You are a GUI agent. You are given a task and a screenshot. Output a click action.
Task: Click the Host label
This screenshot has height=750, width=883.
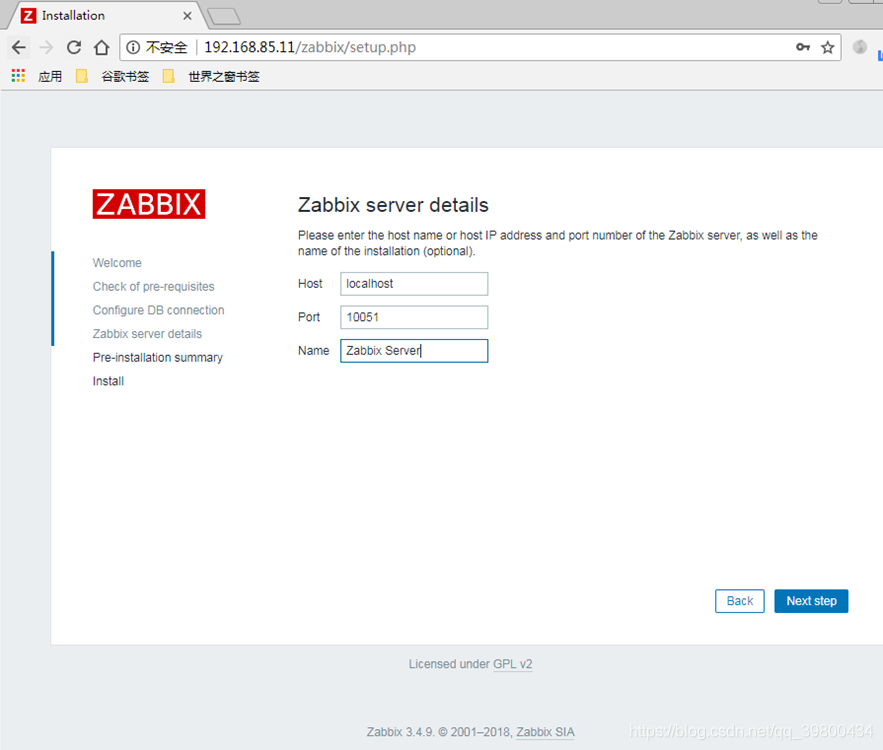click(310, 284)
